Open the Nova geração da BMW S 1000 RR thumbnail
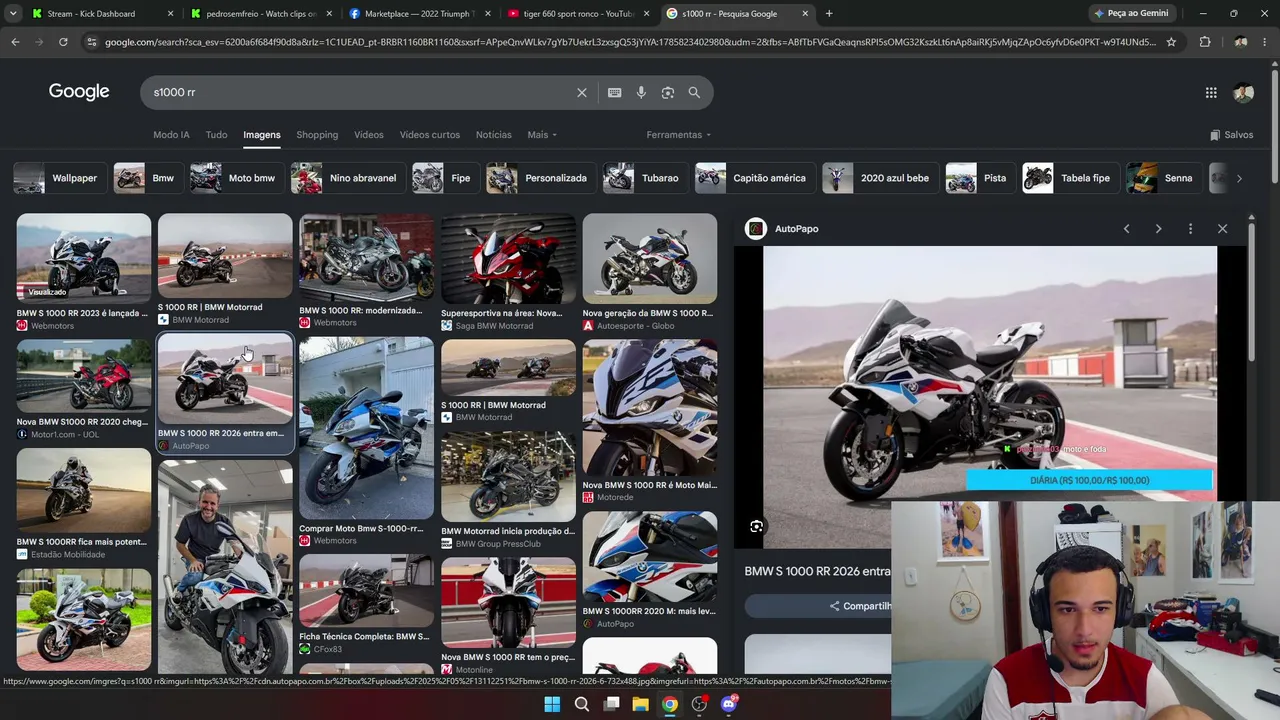Image resolution: width=1280 pixels, height=720 pixels. [650, 258]
